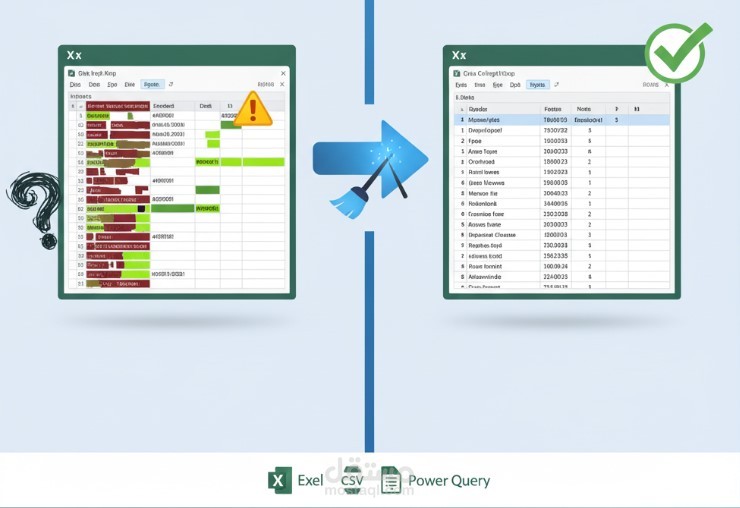Screen dimensions: 740x508
Task: Click the 'Fostaa' column header in right table
Action: 553,109
